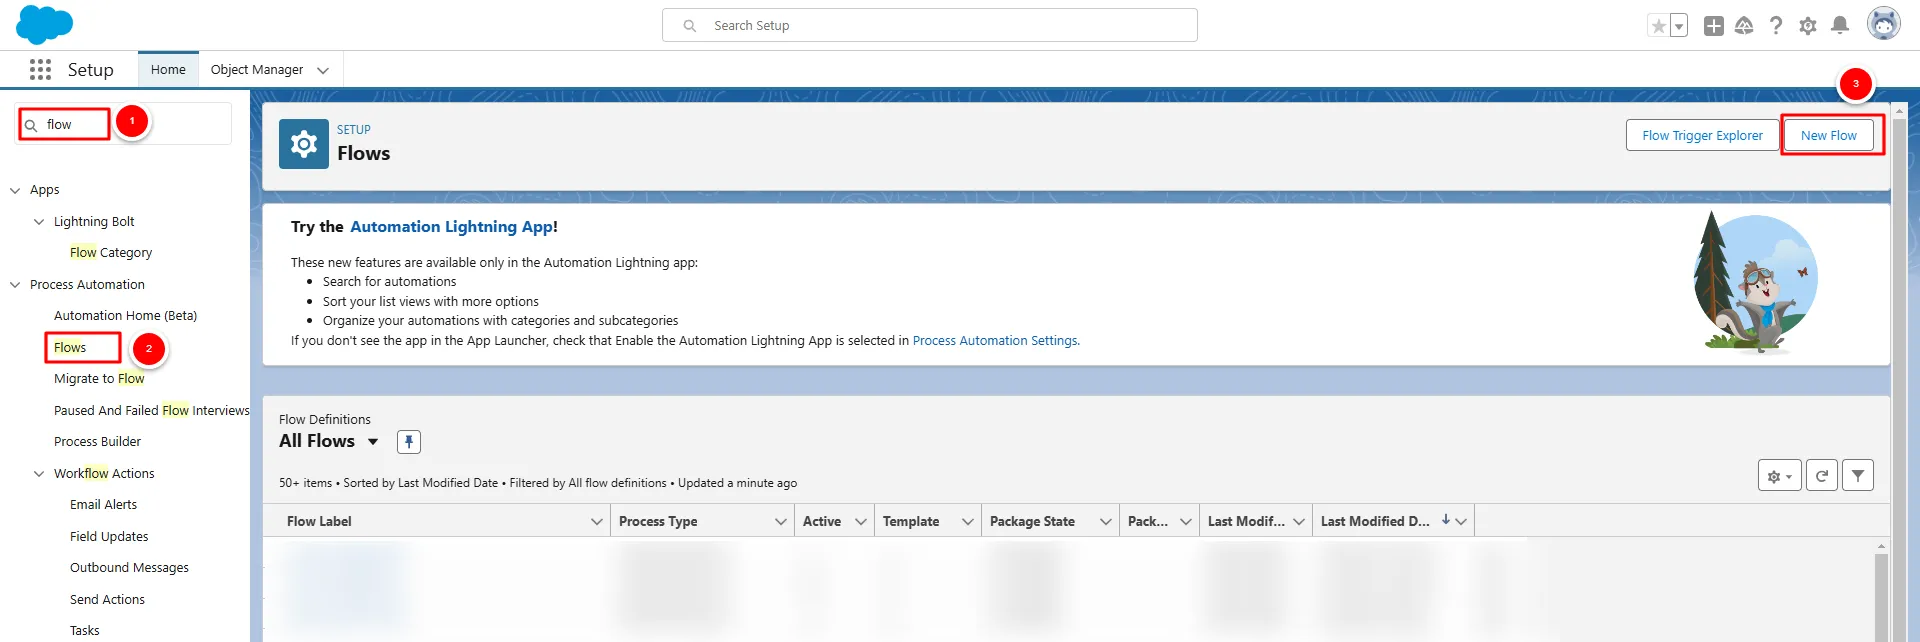Open Field Updates
Screen dimensions: 1920x642
click(x=109, y=537)
